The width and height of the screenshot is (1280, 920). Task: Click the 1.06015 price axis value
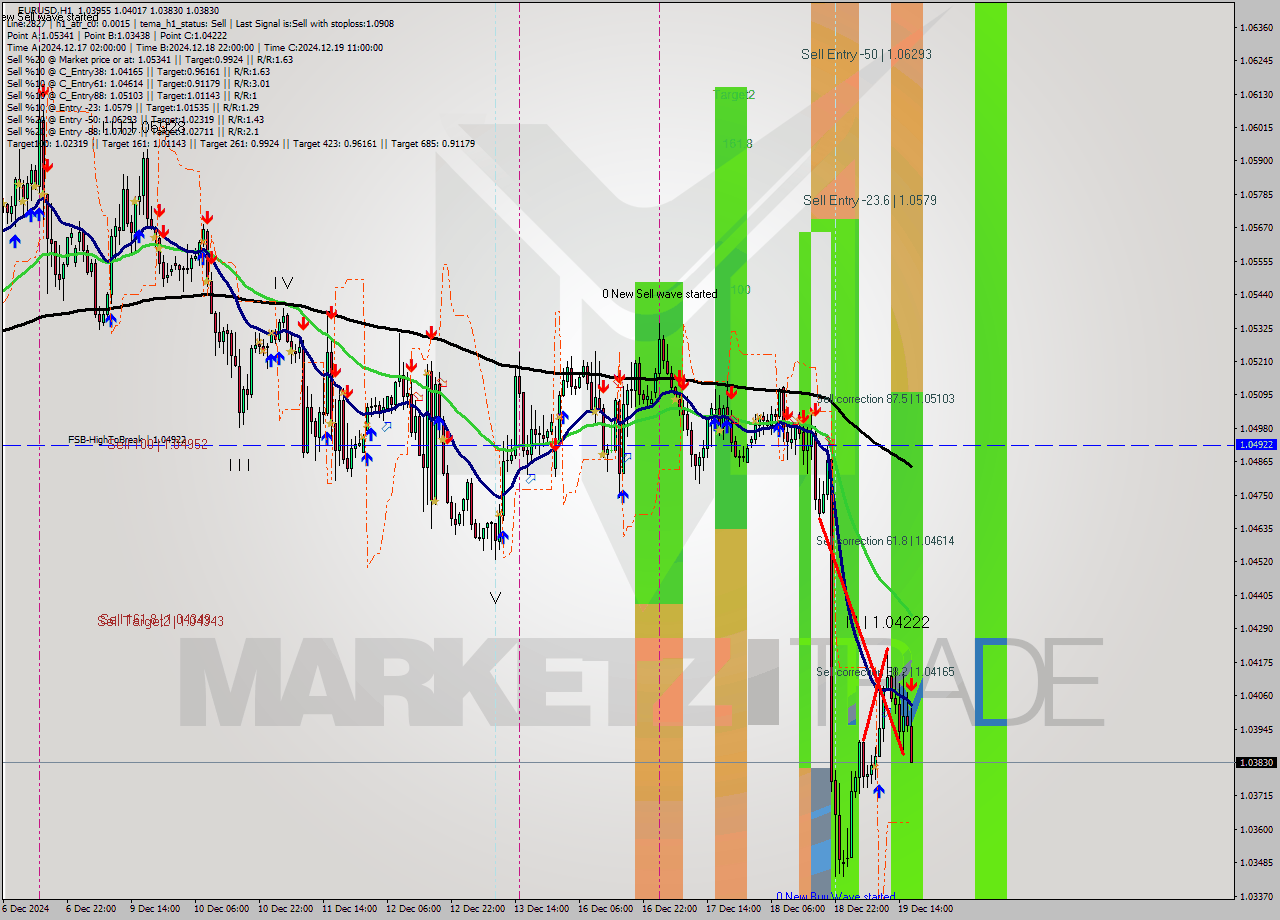point(1256,127)
